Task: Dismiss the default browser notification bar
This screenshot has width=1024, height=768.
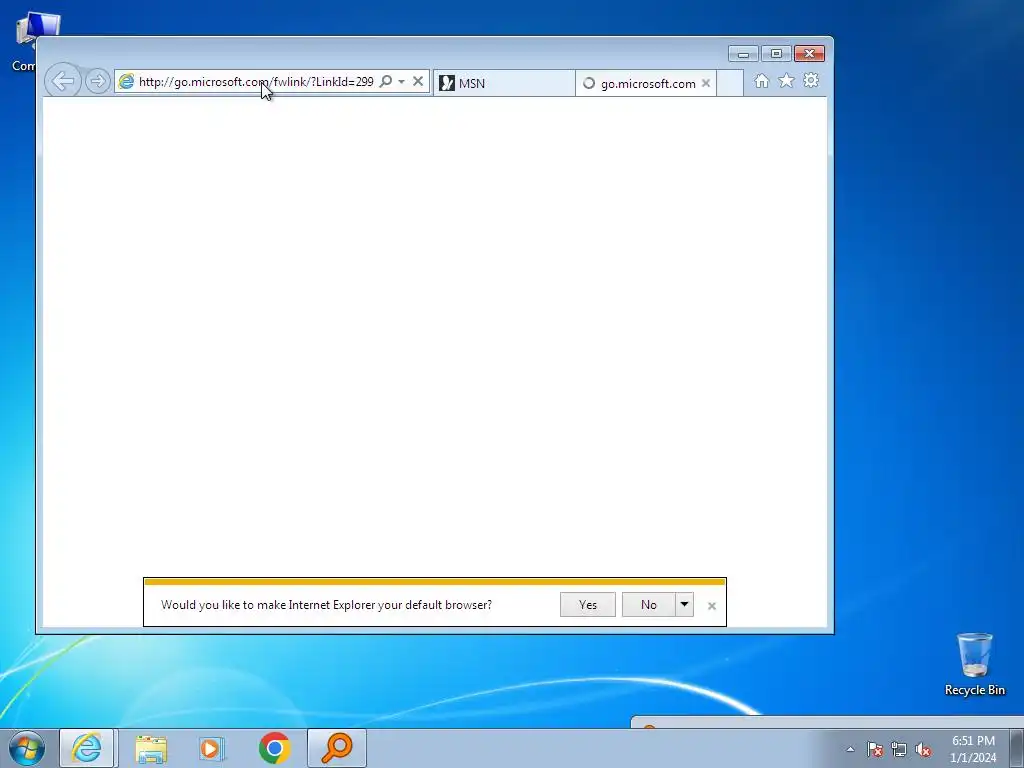Action: click(712, 606)
